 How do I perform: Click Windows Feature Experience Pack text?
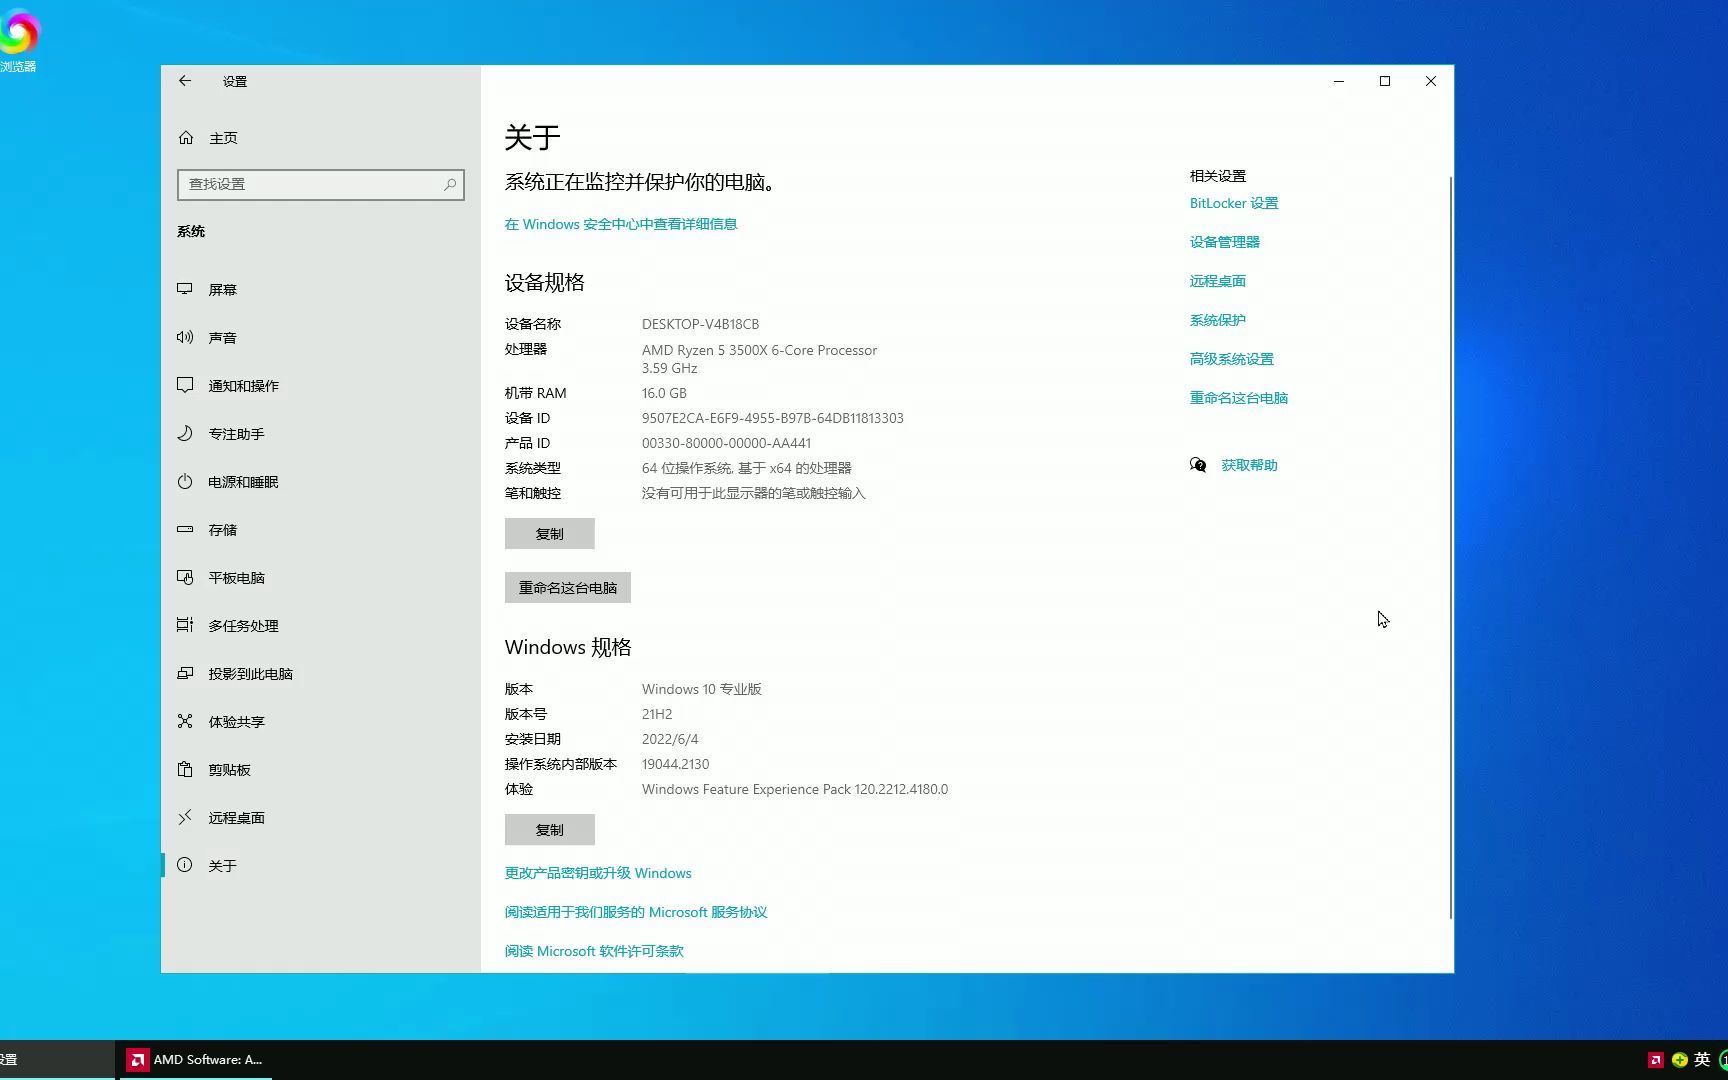[795, 789]
